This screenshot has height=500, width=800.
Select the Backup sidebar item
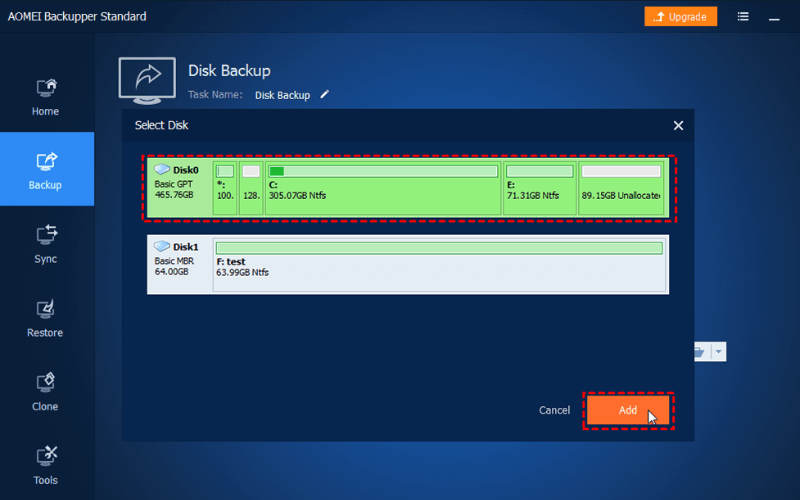pyautogui.click(x=45, y=169)
